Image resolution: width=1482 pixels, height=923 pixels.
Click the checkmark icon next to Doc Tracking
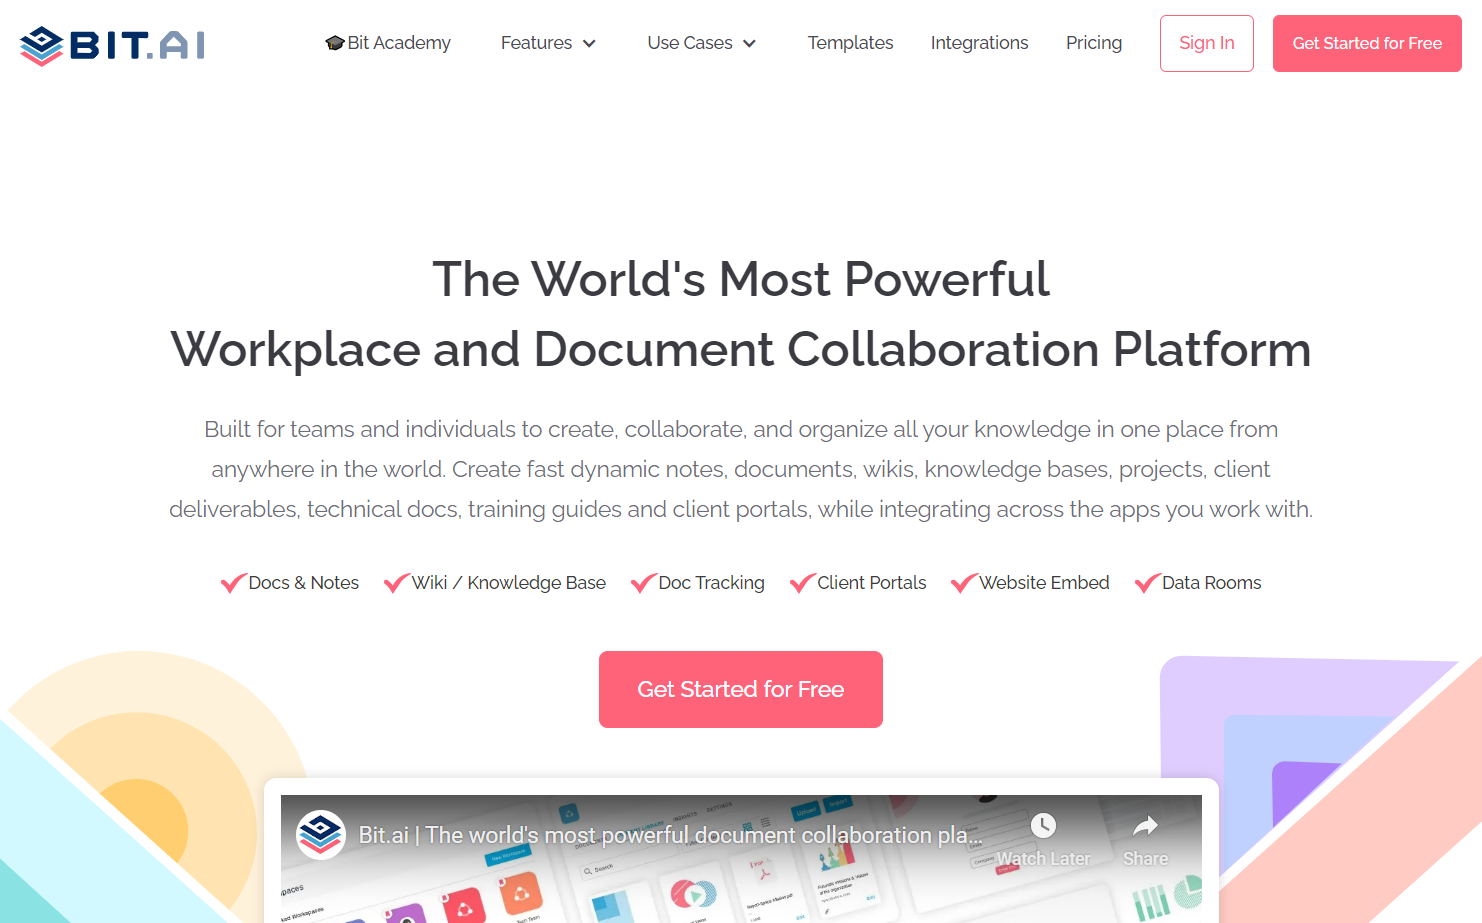(x=644, y=583)
